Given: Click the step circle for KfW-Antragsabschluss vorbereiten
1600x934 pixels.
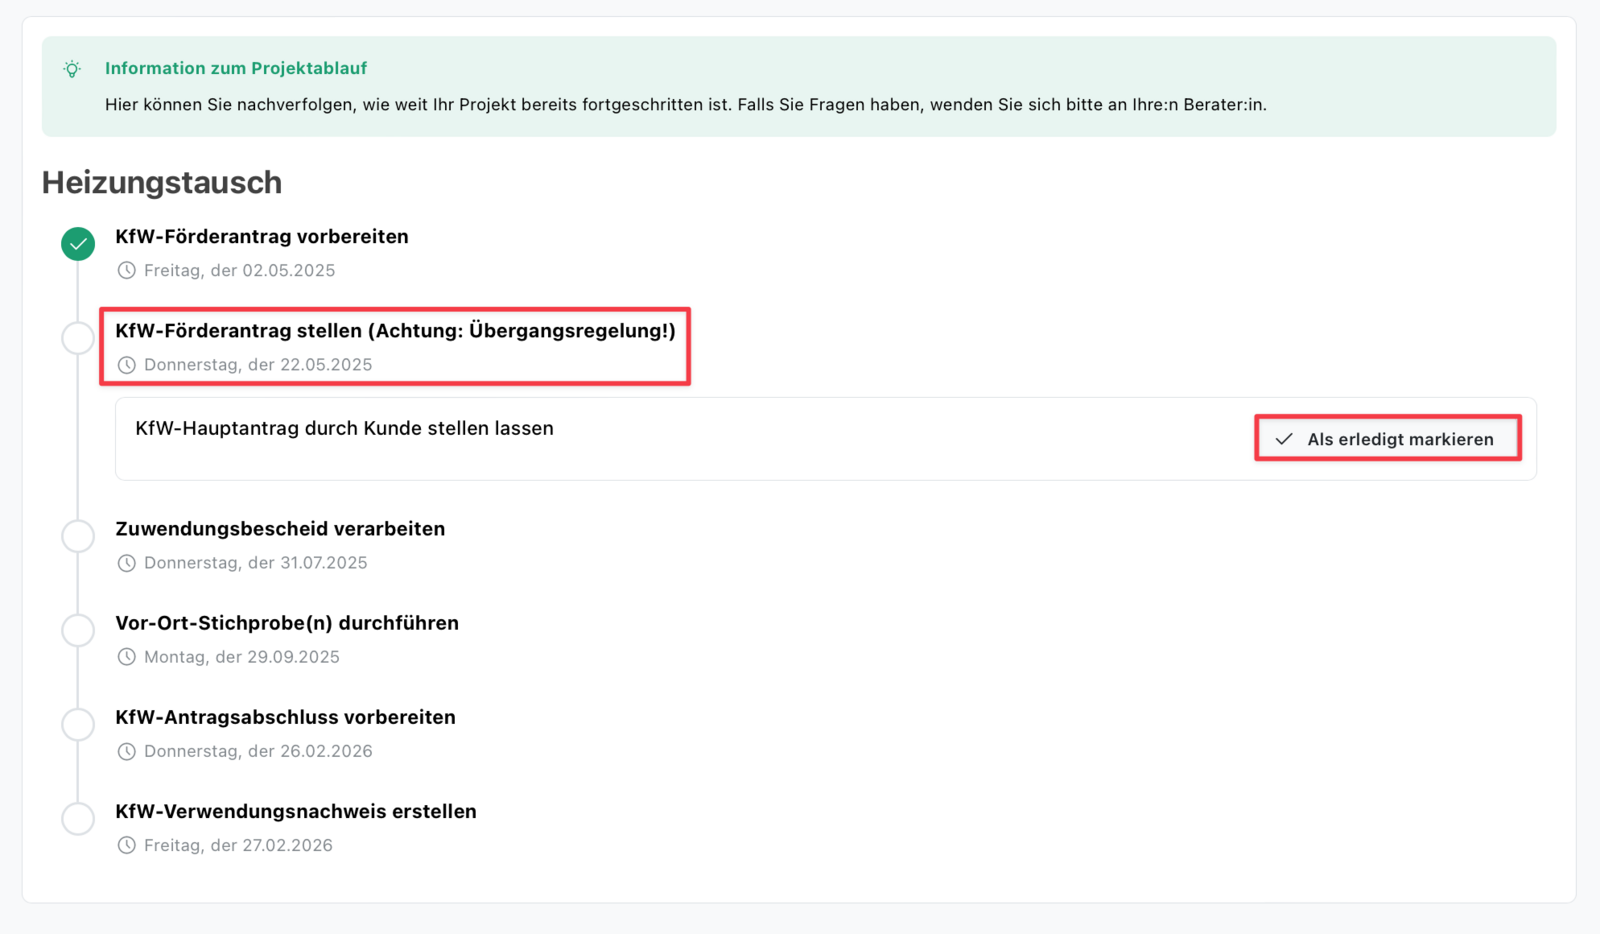Looking at the screenshot, I should click(x=78, y=723).
